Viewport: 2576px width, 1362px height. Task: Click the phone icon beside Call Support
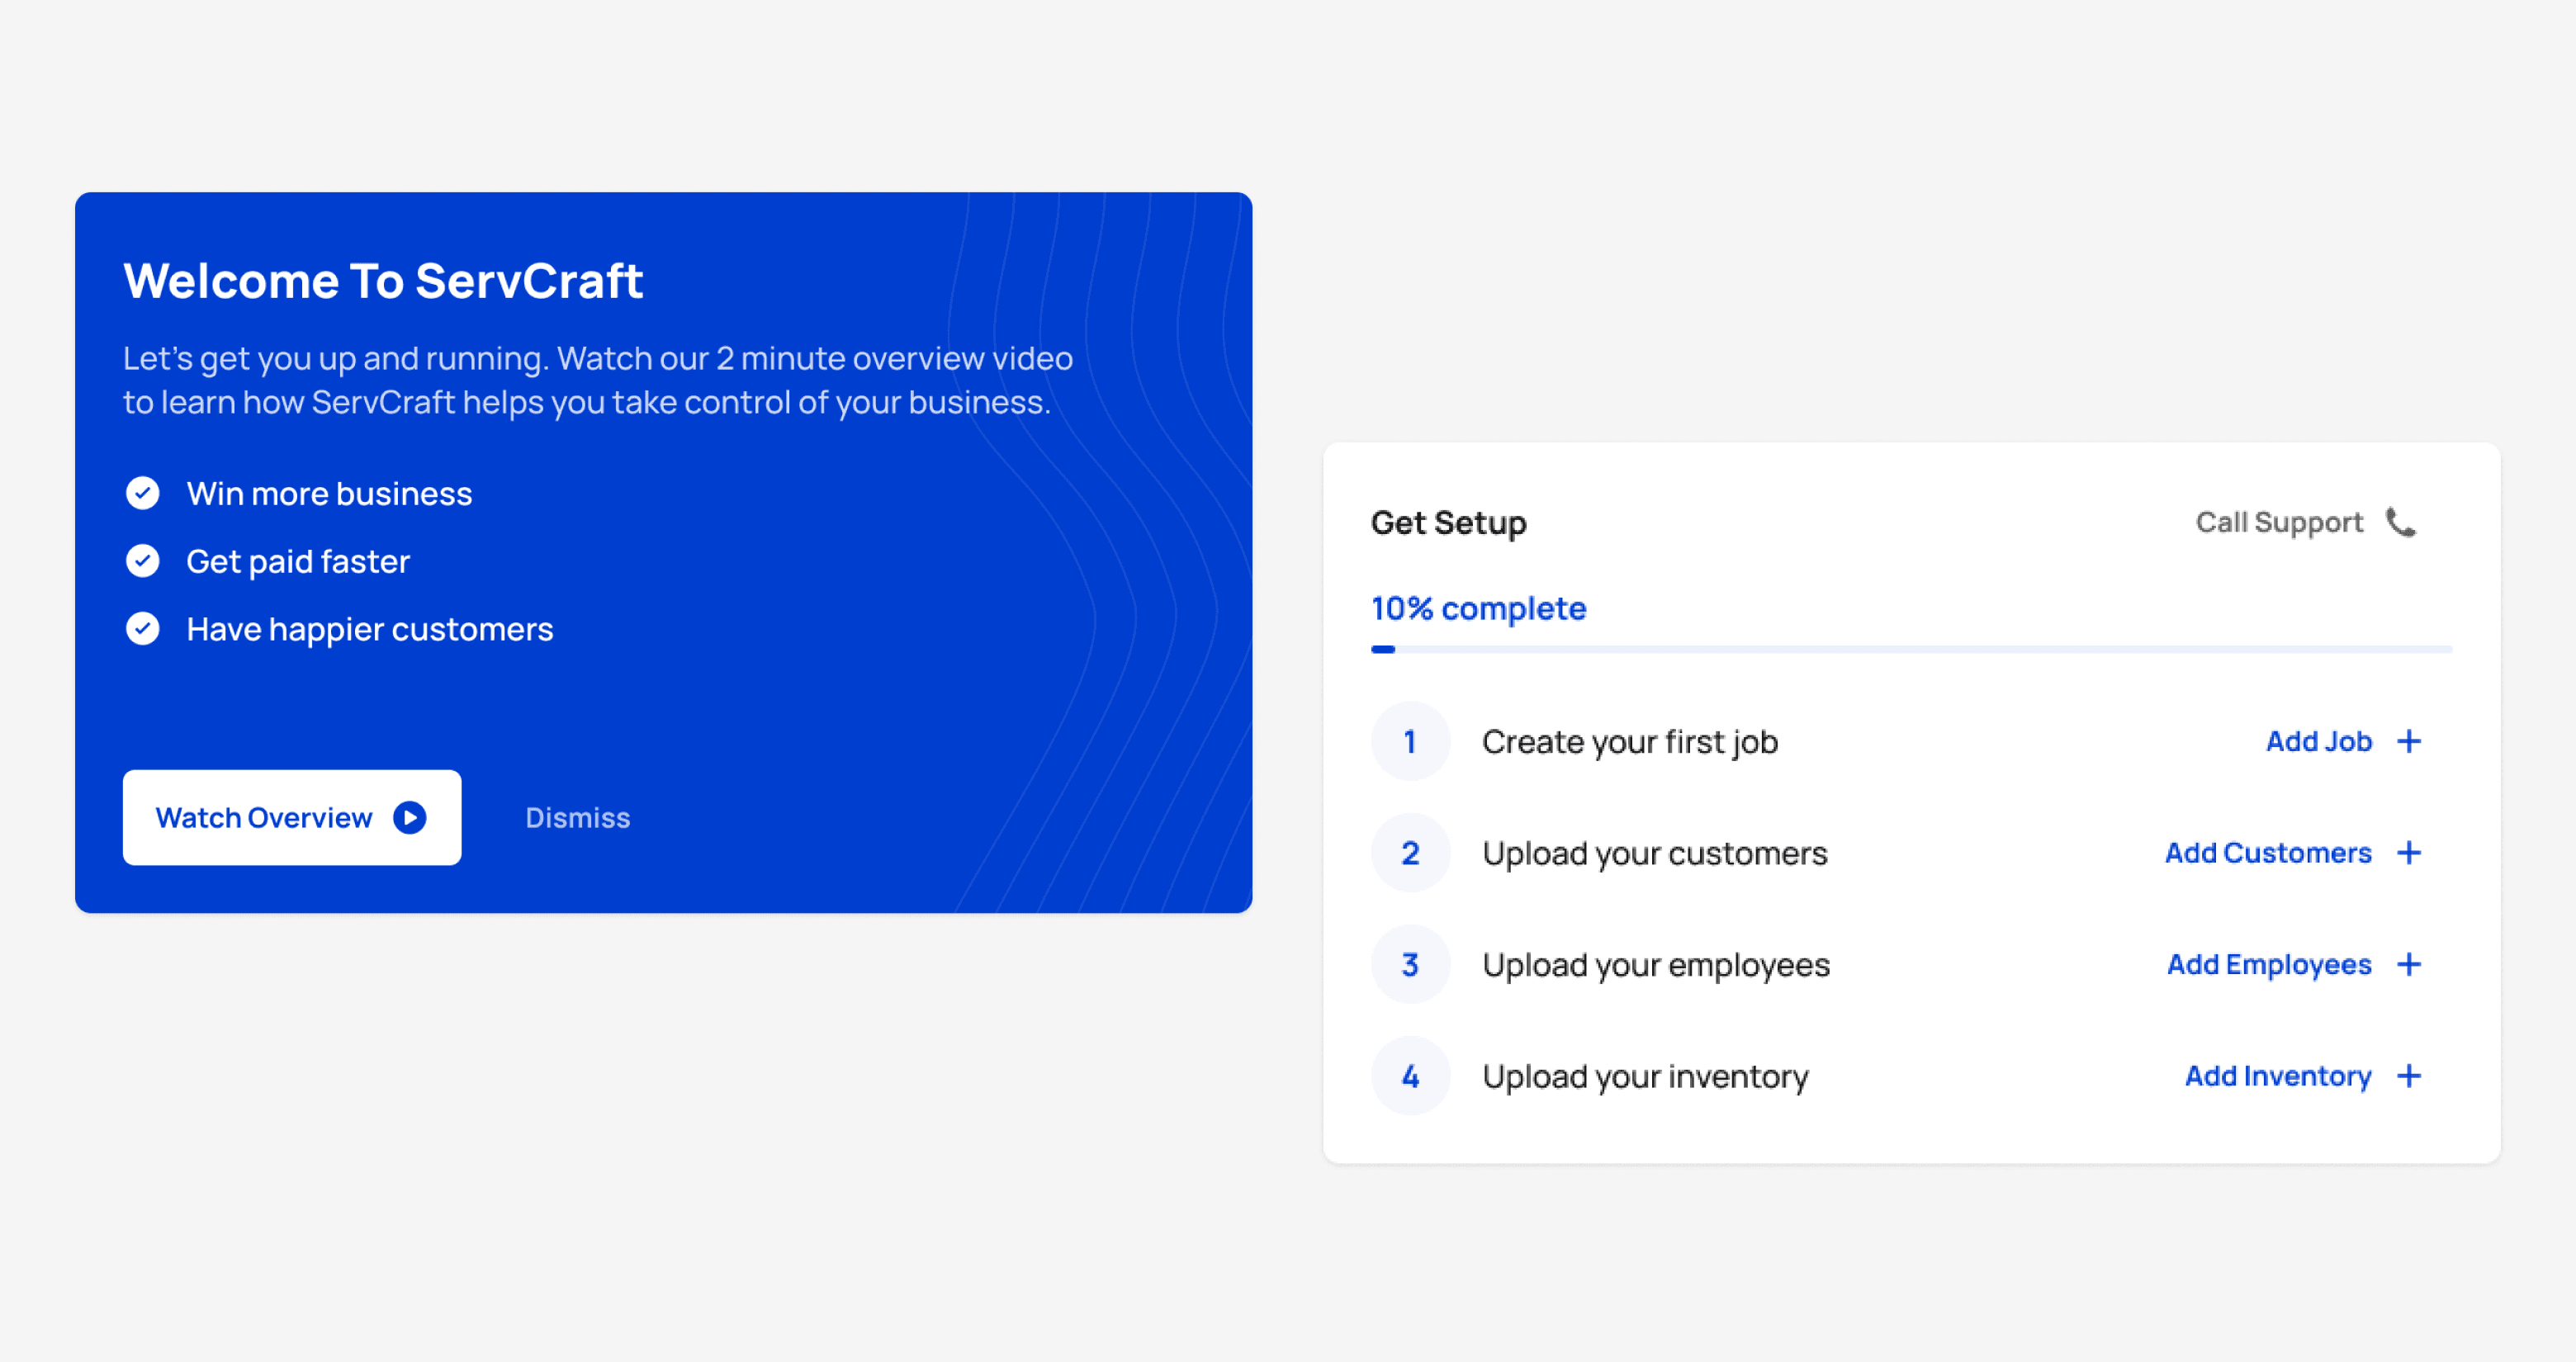[2400, 522]
